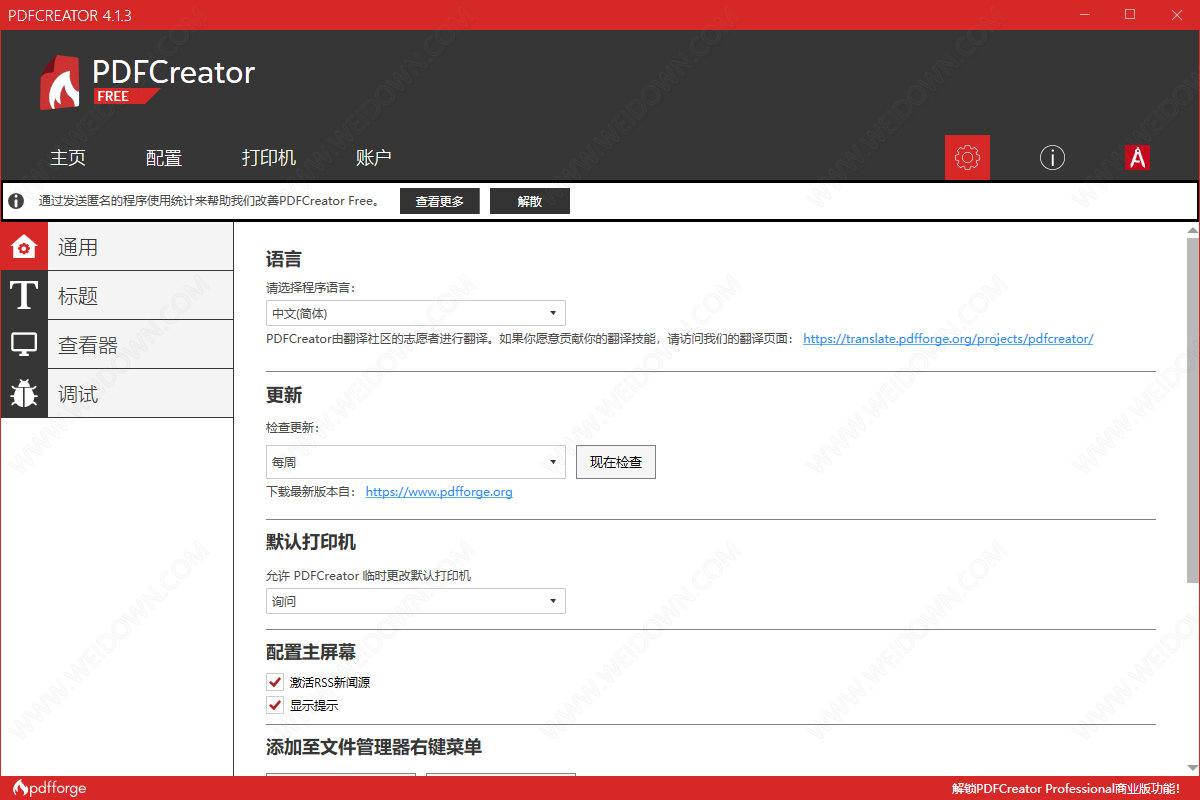1200x800 pixels.
Task: Open the 中文(简体) language dropdown
Action: (x=416, y=313)
